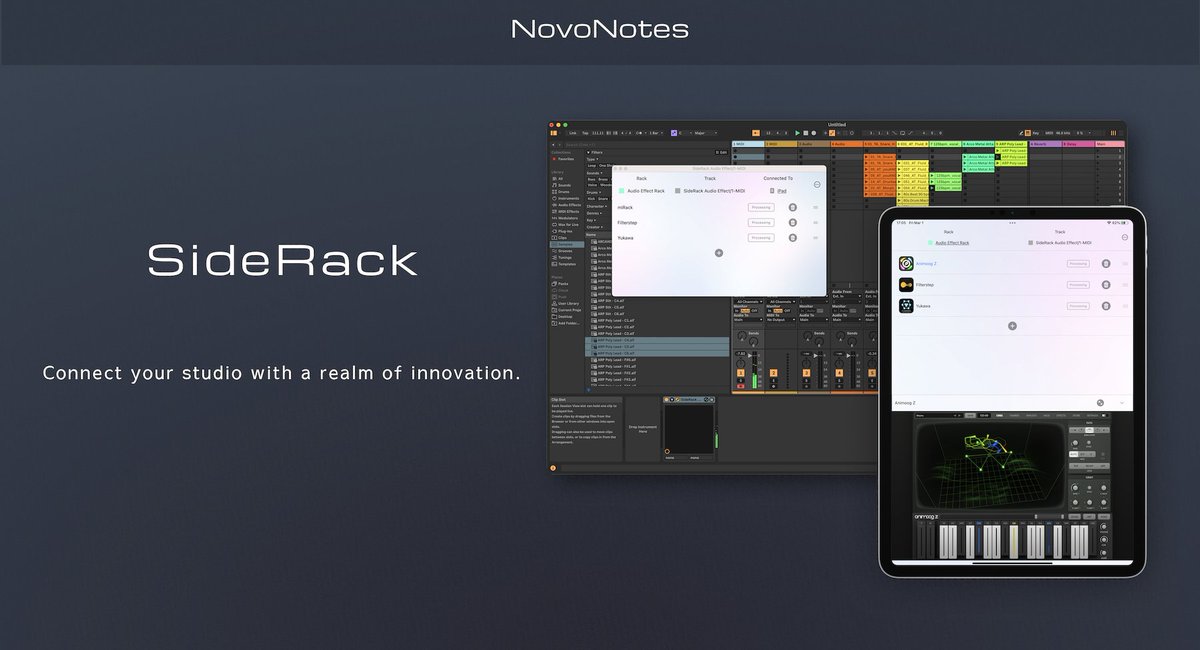Click Processing button for miRack row
This screenshot has height=650, width=1200.
tap(761, 207)
